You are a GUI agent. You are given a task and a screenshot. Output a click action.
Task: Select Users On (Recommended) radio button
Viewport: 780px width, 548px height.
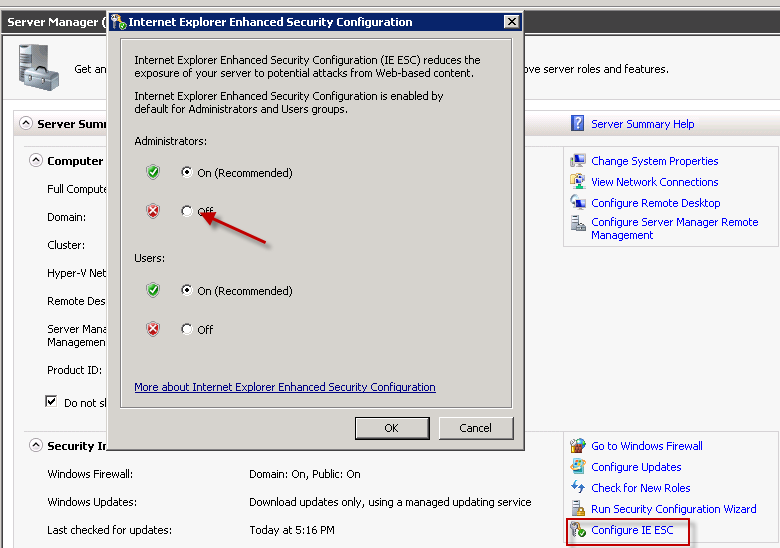pyautogui.click(x=187, y=289)
